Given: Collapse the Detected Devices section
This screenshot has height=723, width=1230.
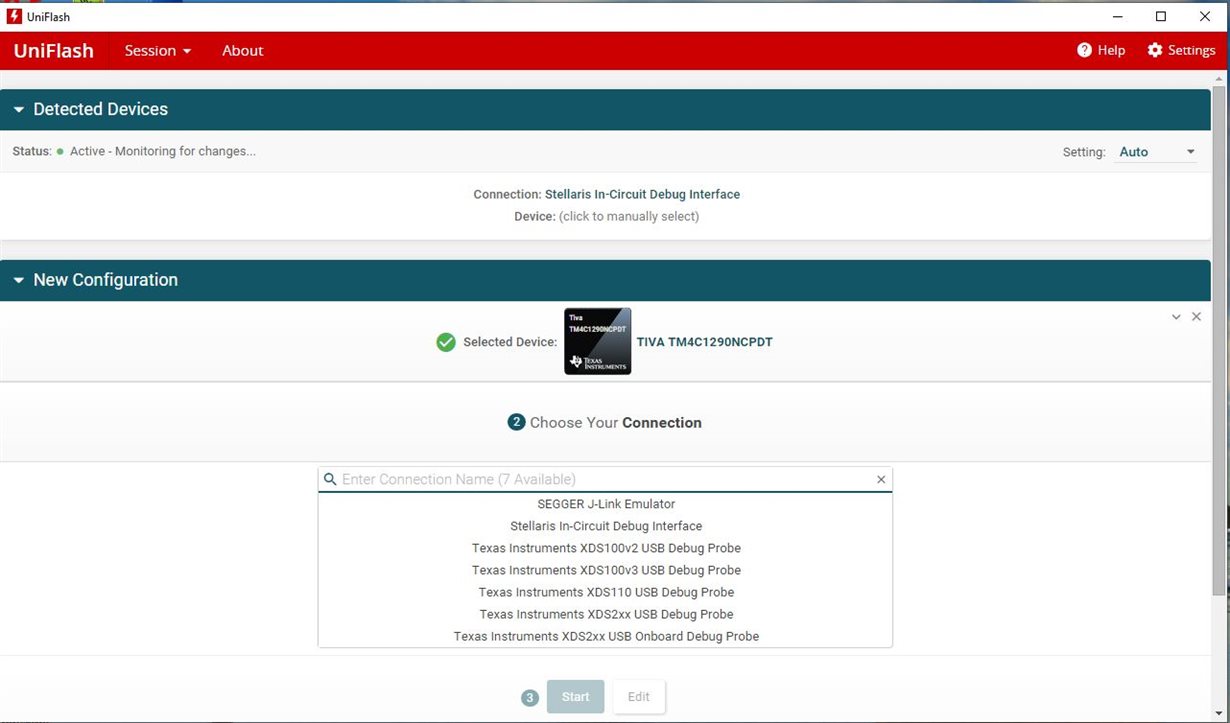Looking at the screenshot, I should click(19, 110).
